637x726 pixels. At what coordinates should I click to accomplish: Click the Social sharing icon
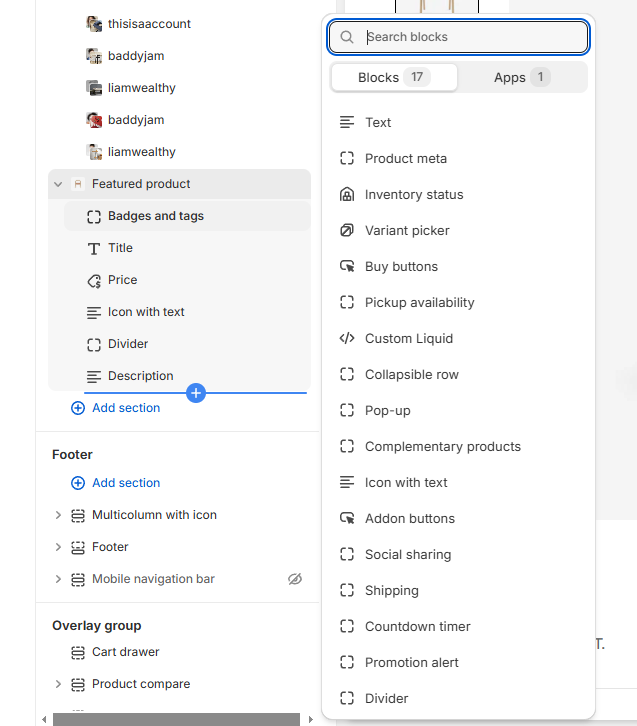pos(347,555)
